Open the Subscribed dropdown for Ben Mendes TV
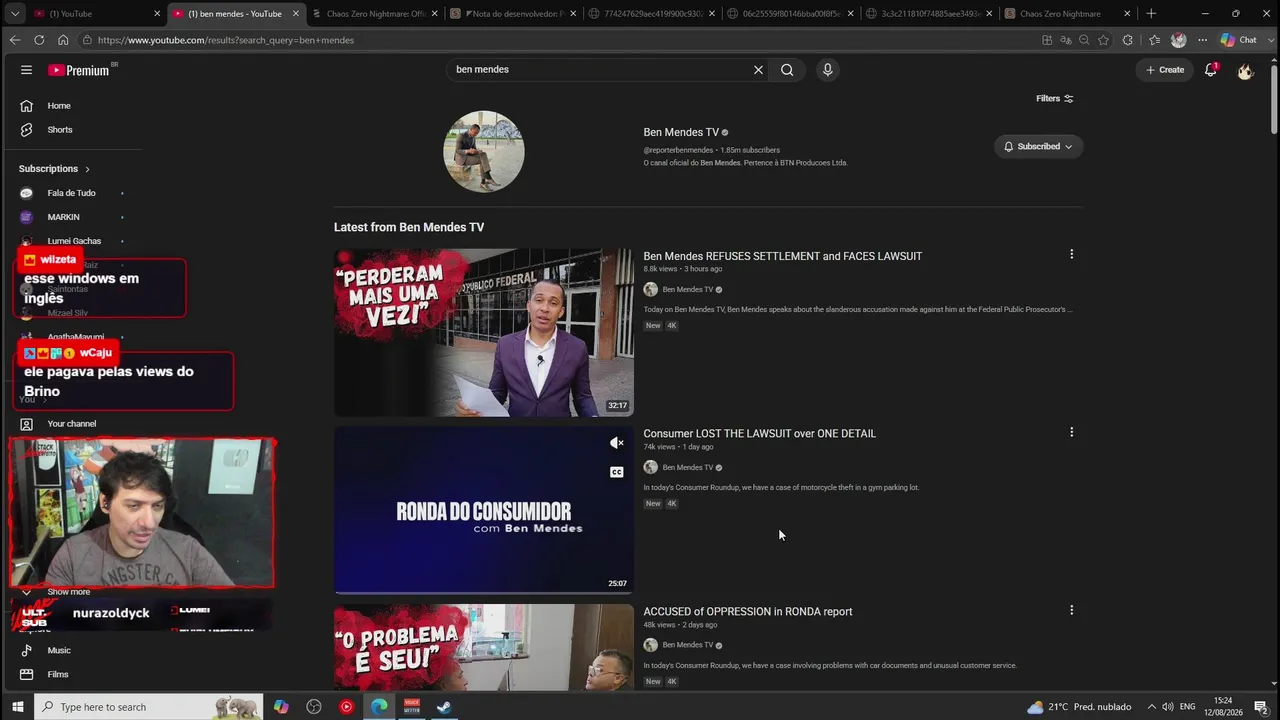This screenshot has height=720, width=1280. (x=1038, y=147)
